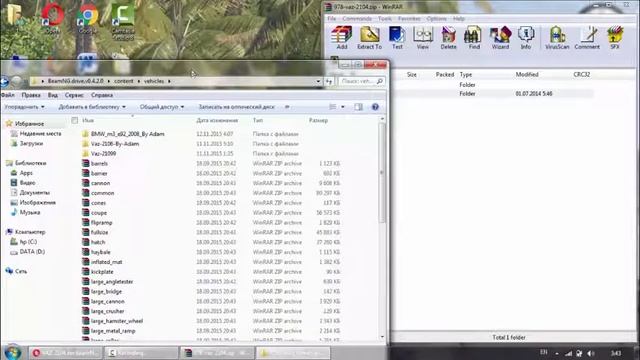Click the Find icon in WinRAR

[473, 37]
